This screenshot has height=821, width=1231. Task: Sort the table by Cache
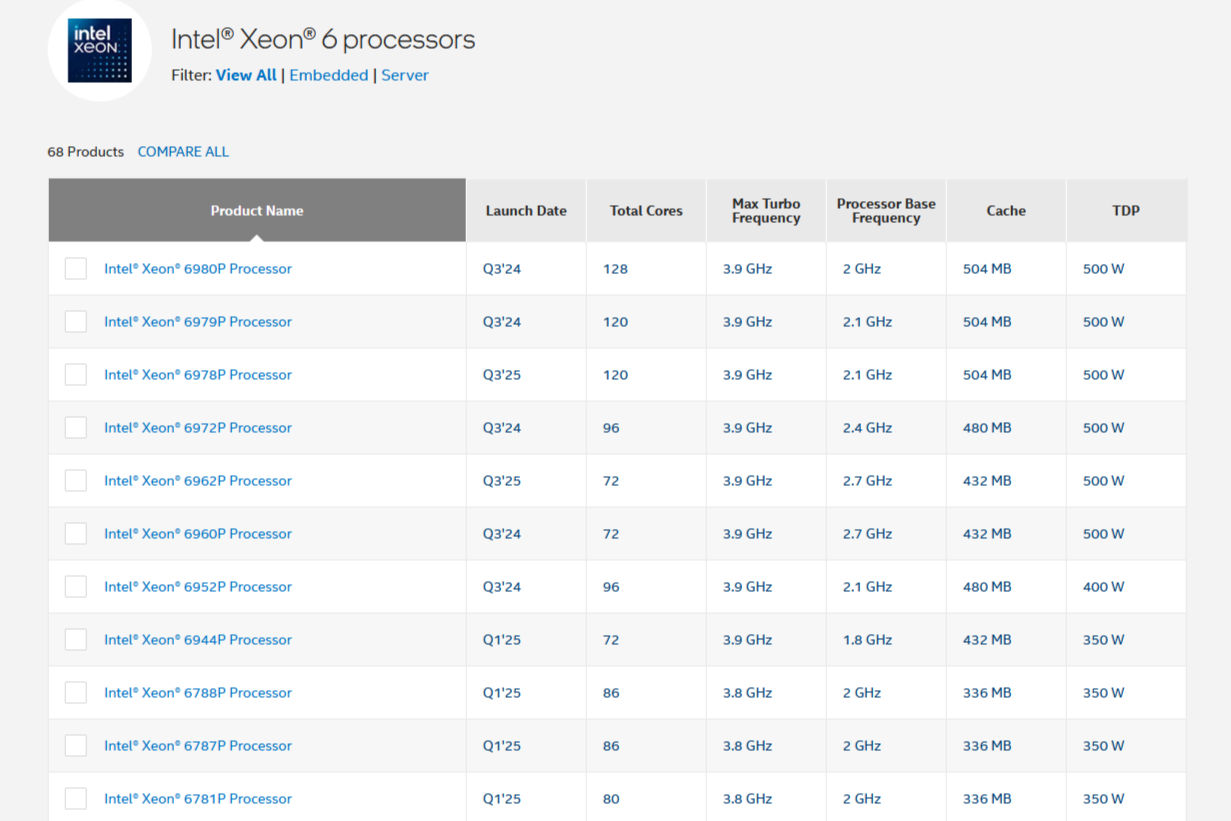click(1006, 210)
